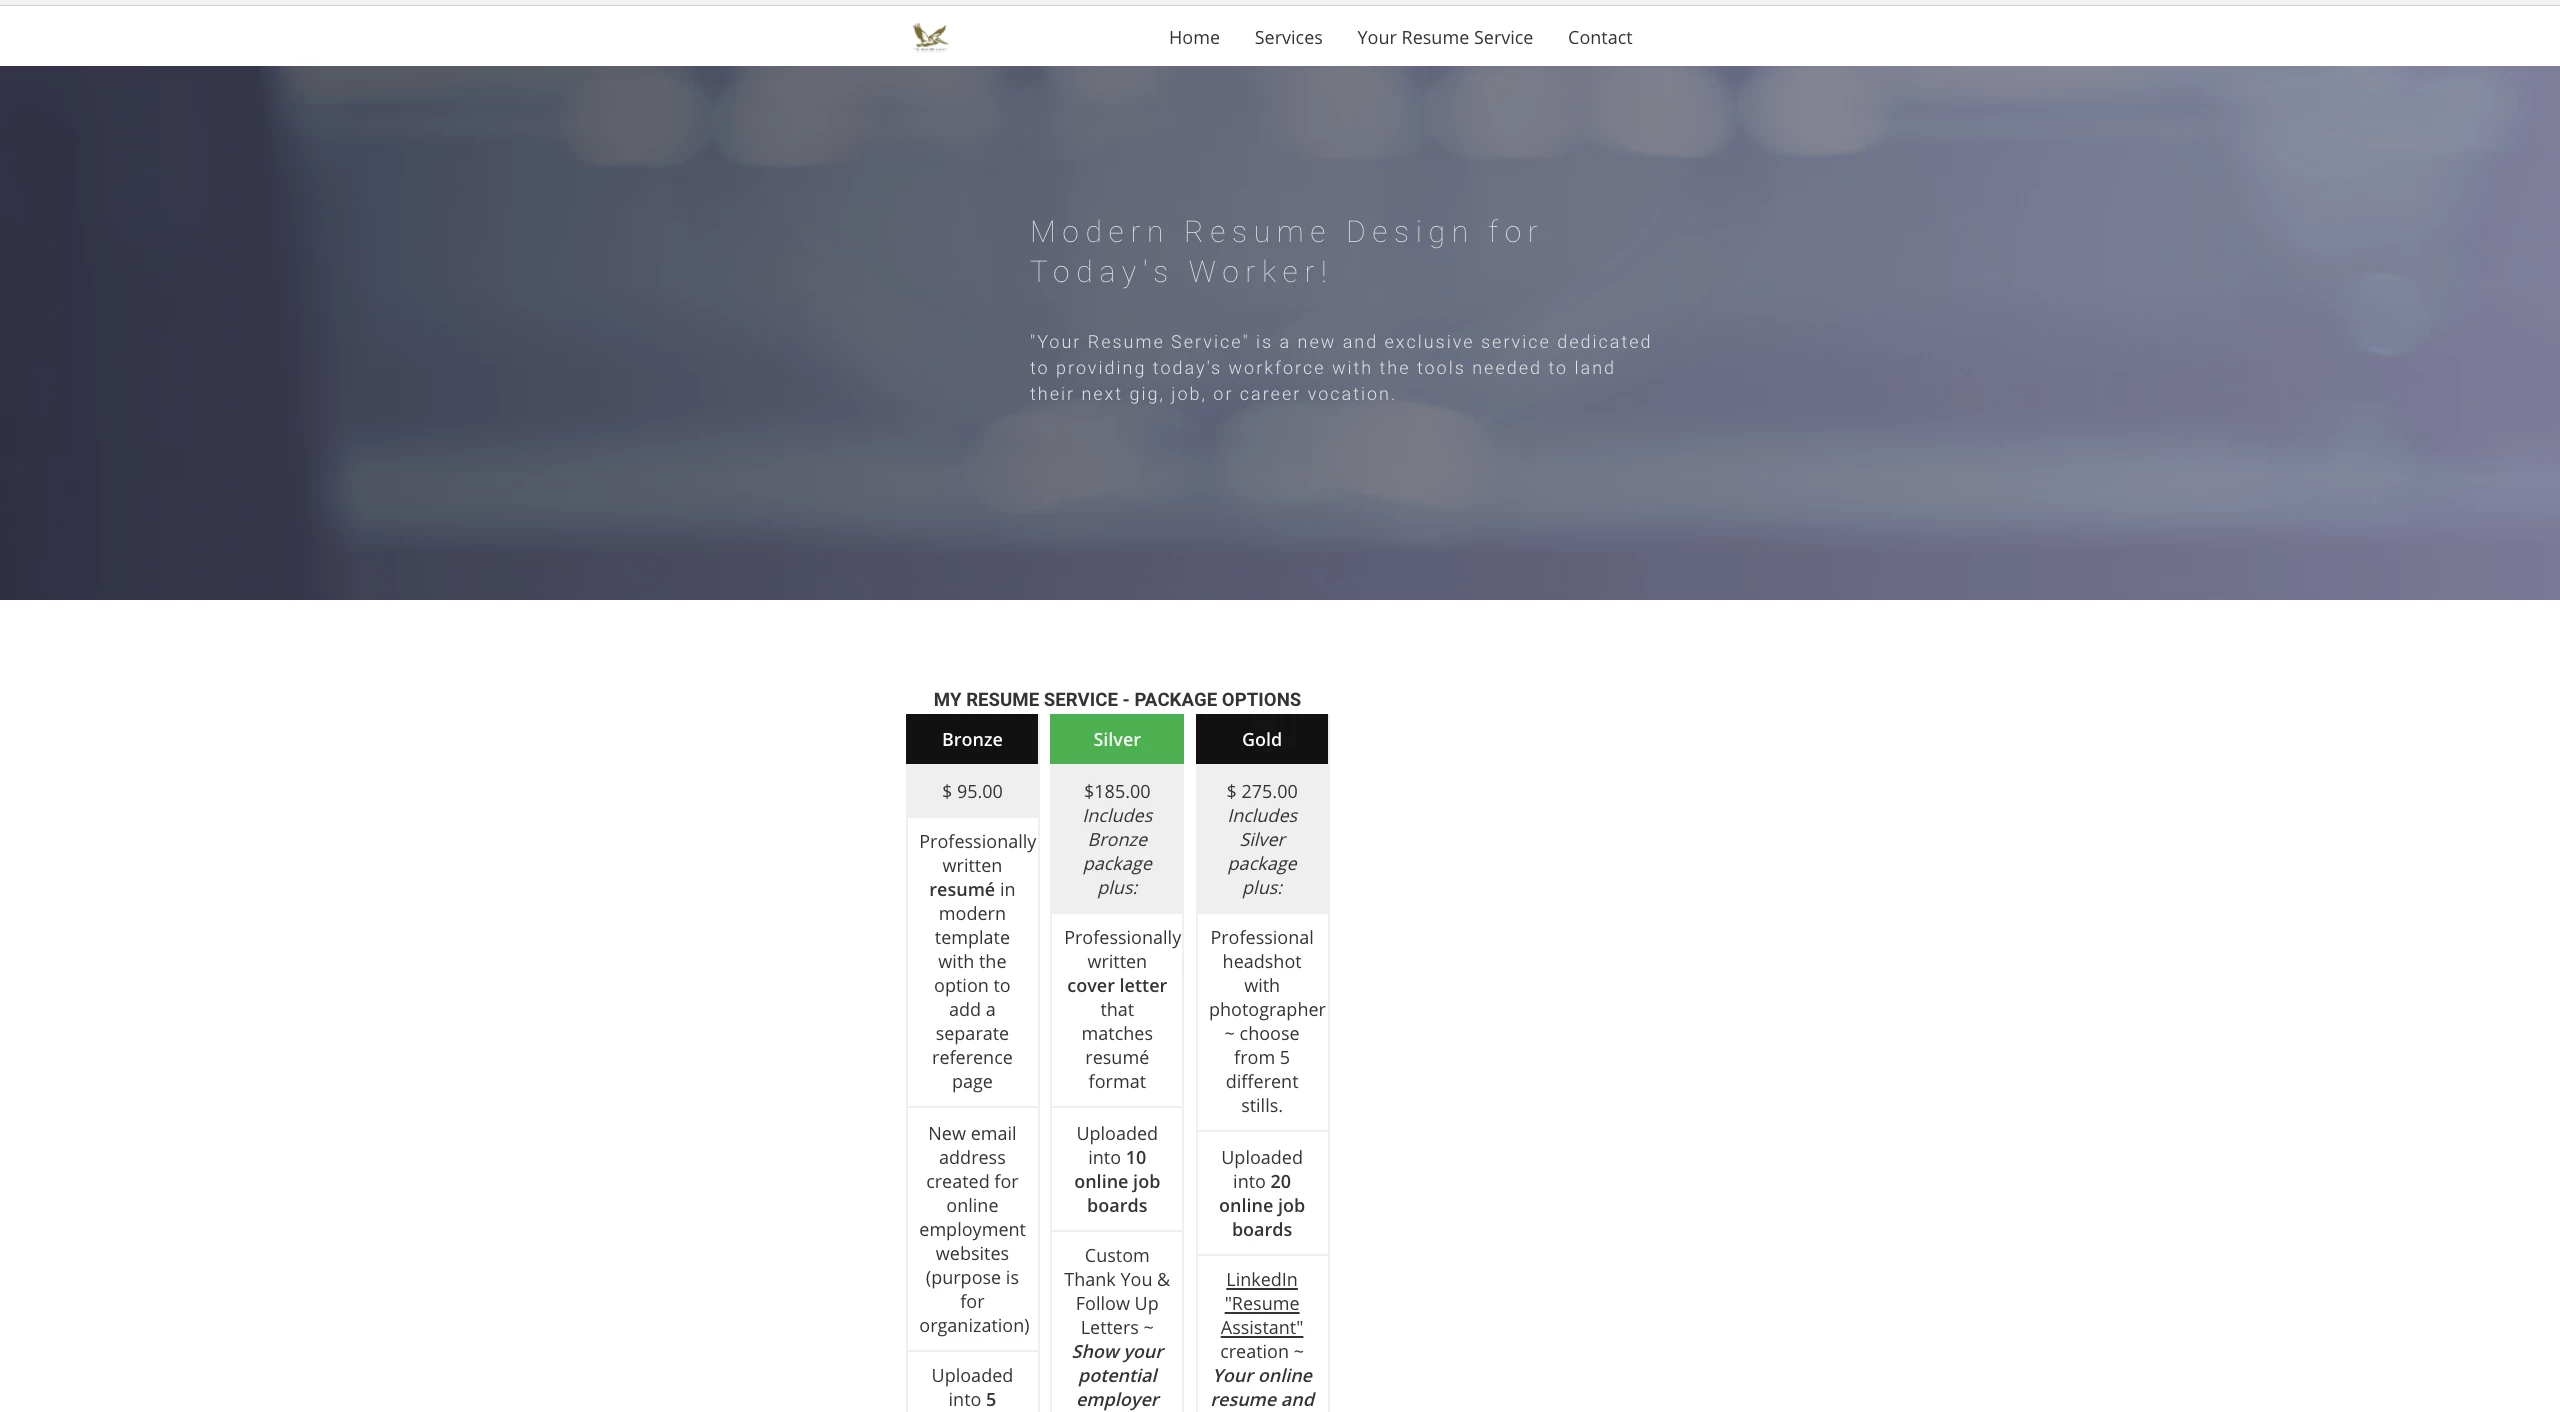Click the bird logo in header

[930, 37]
